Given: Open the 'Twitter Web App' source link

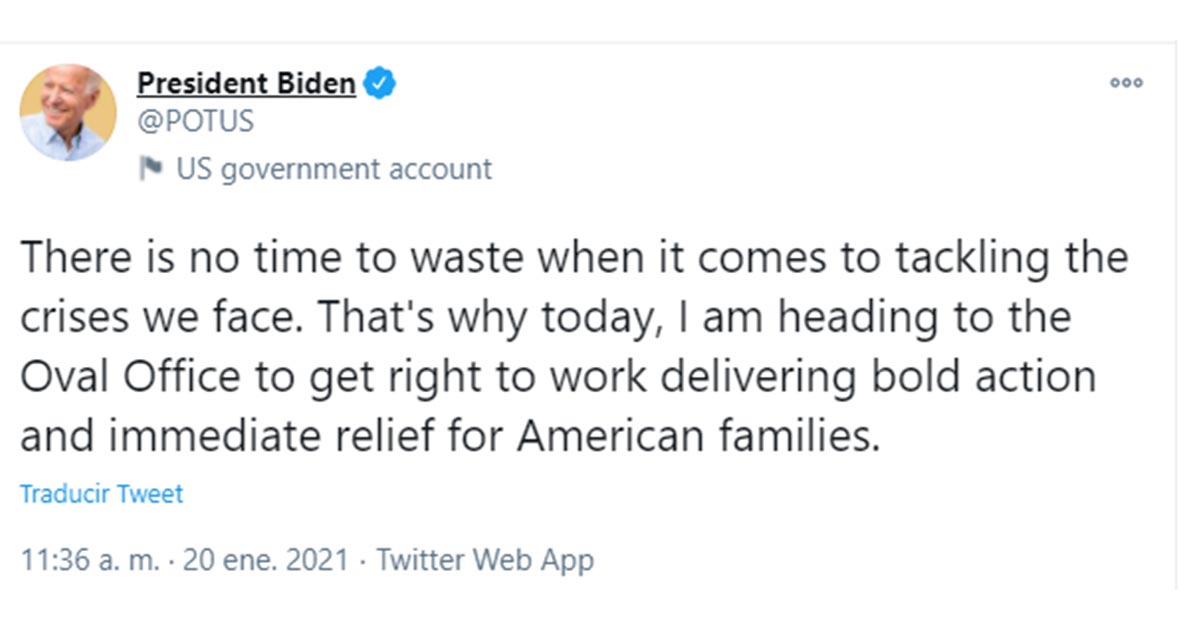Looking at the screenshot, I should pos(484,560).
